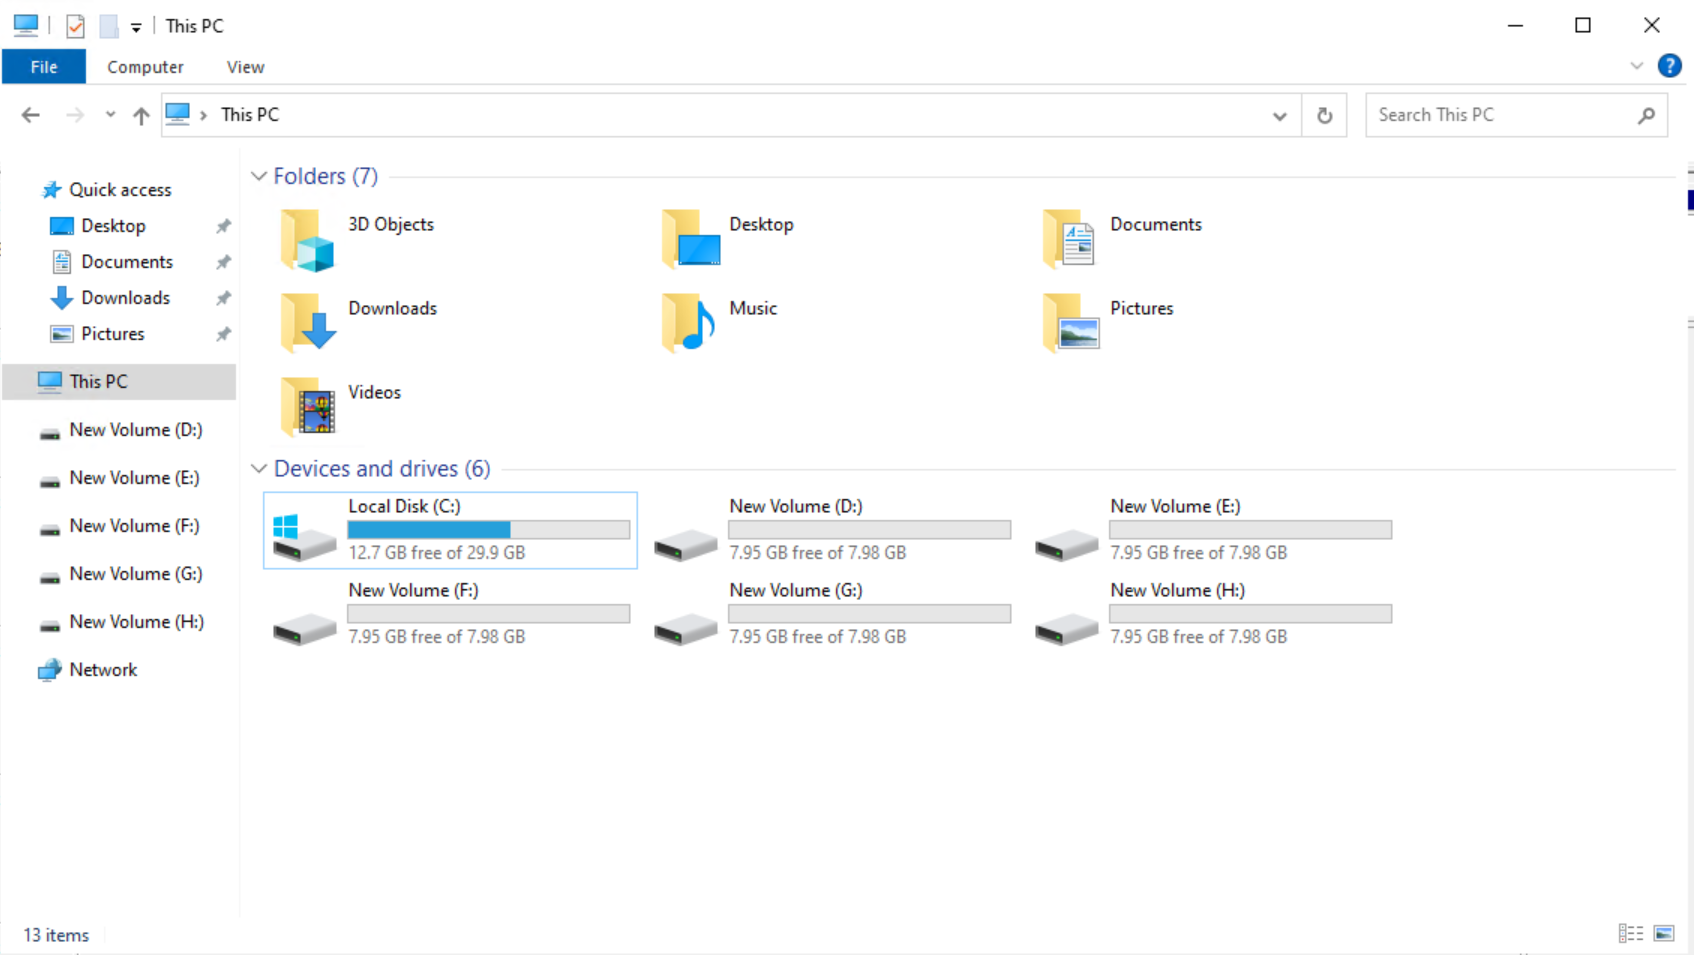Open the View ribbon tab
1694x955 pixels.
tap(244, 66)
